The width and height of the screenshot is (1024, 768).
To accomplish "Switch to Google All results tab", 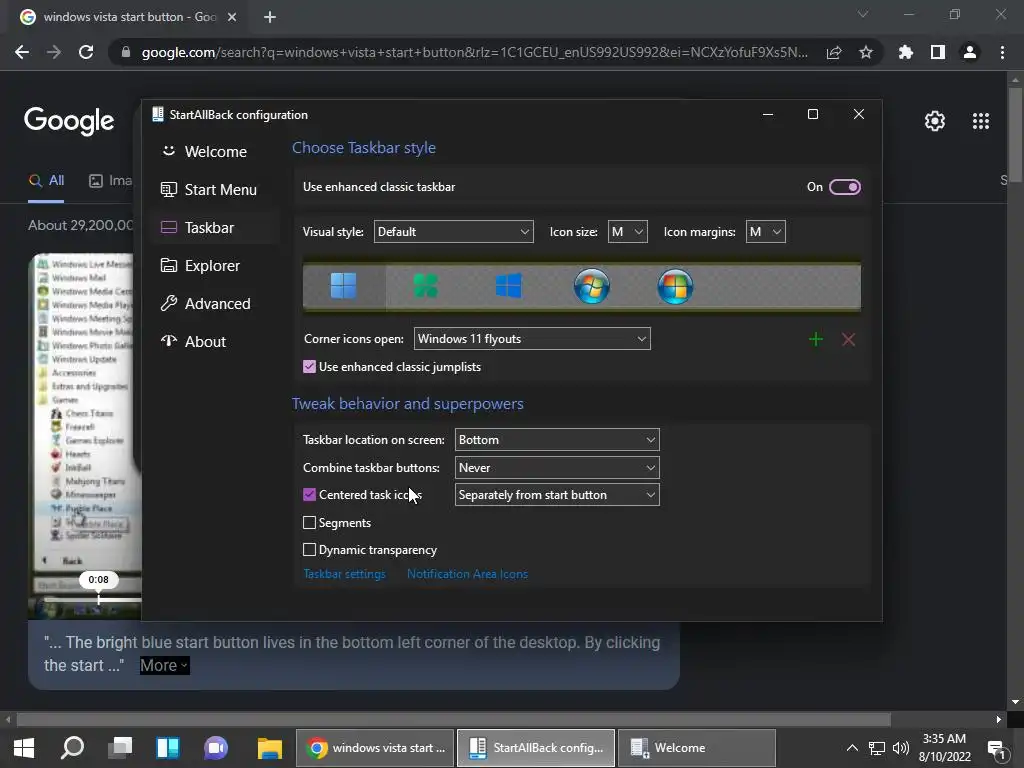I will point(46,181).
